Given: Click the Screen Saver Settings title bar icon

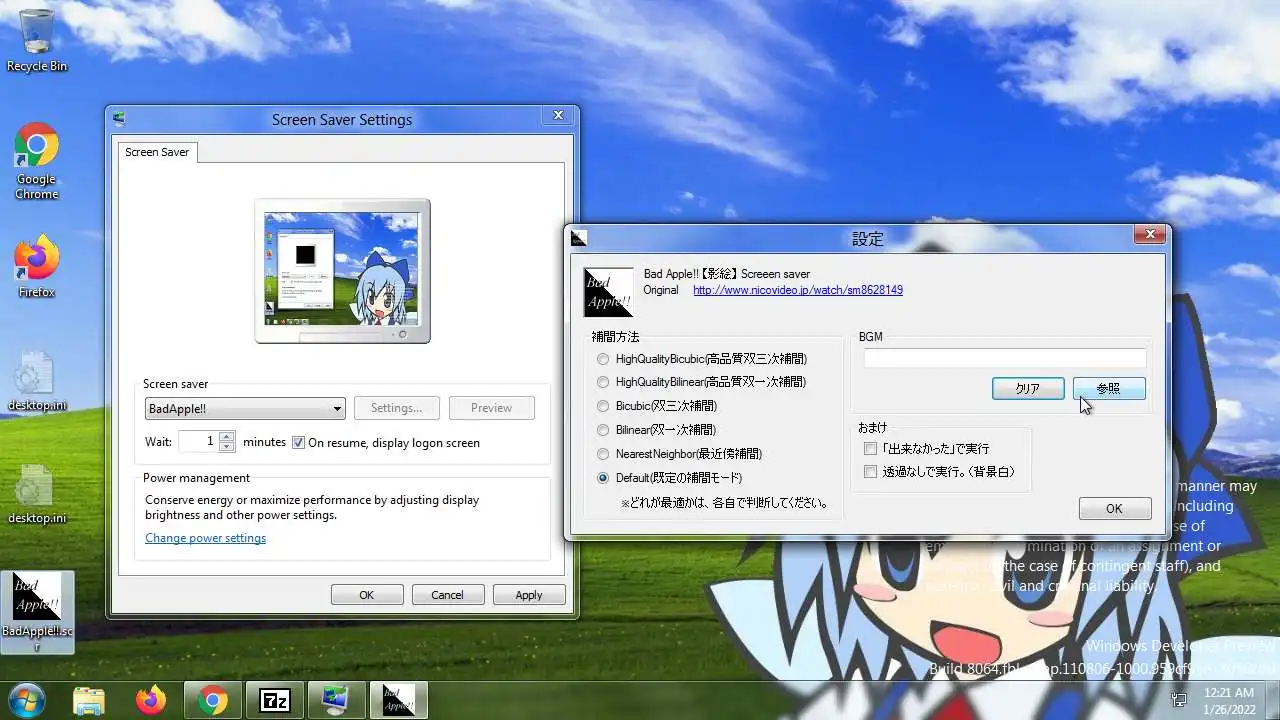Looking at the screenshot, I should [x=120, y=118].
